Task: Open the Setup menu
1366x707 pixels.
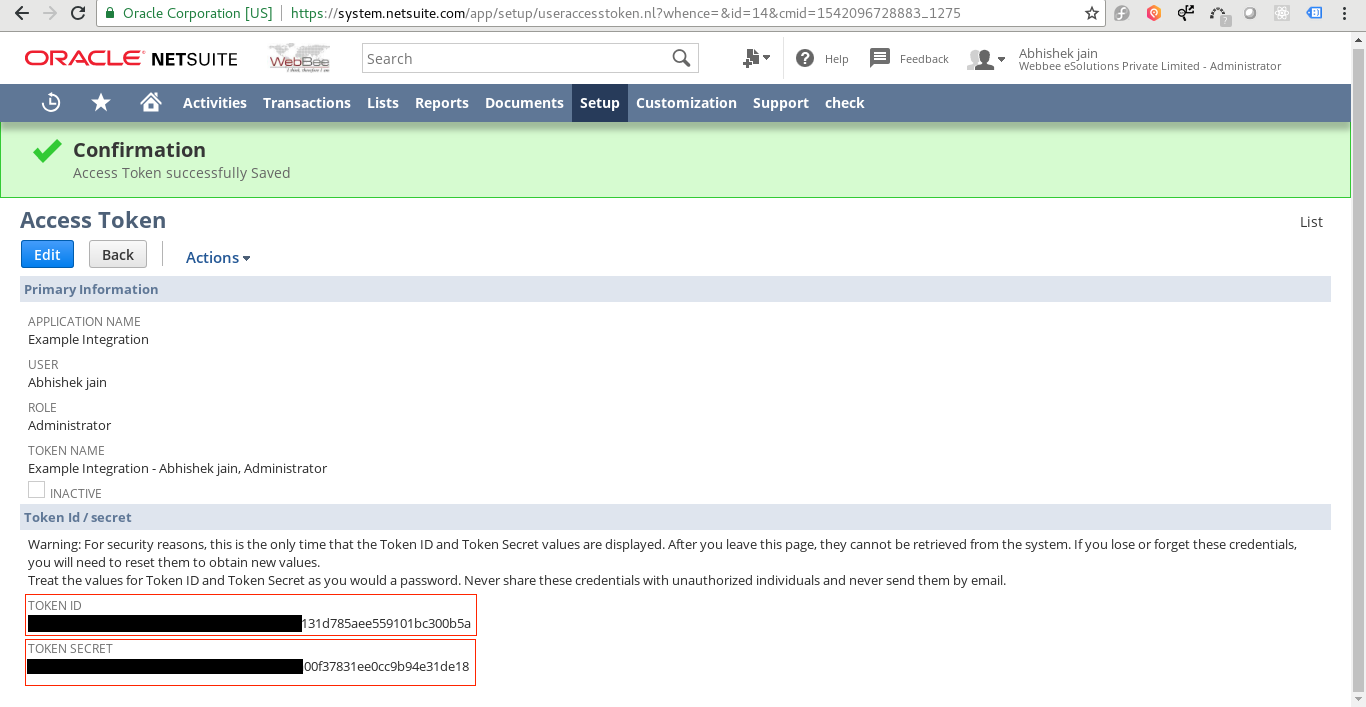Action: click(x=600, y=103)
